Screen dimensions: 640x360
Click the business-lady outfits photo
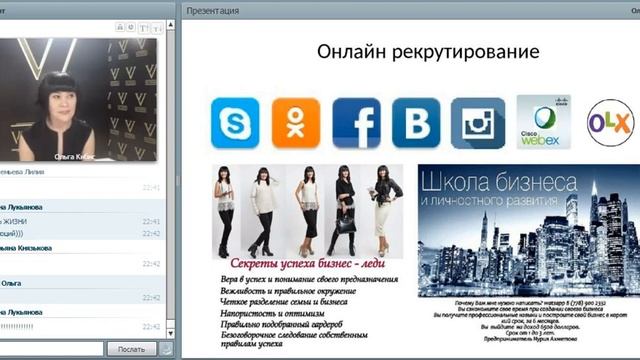[x=307, y=211]
